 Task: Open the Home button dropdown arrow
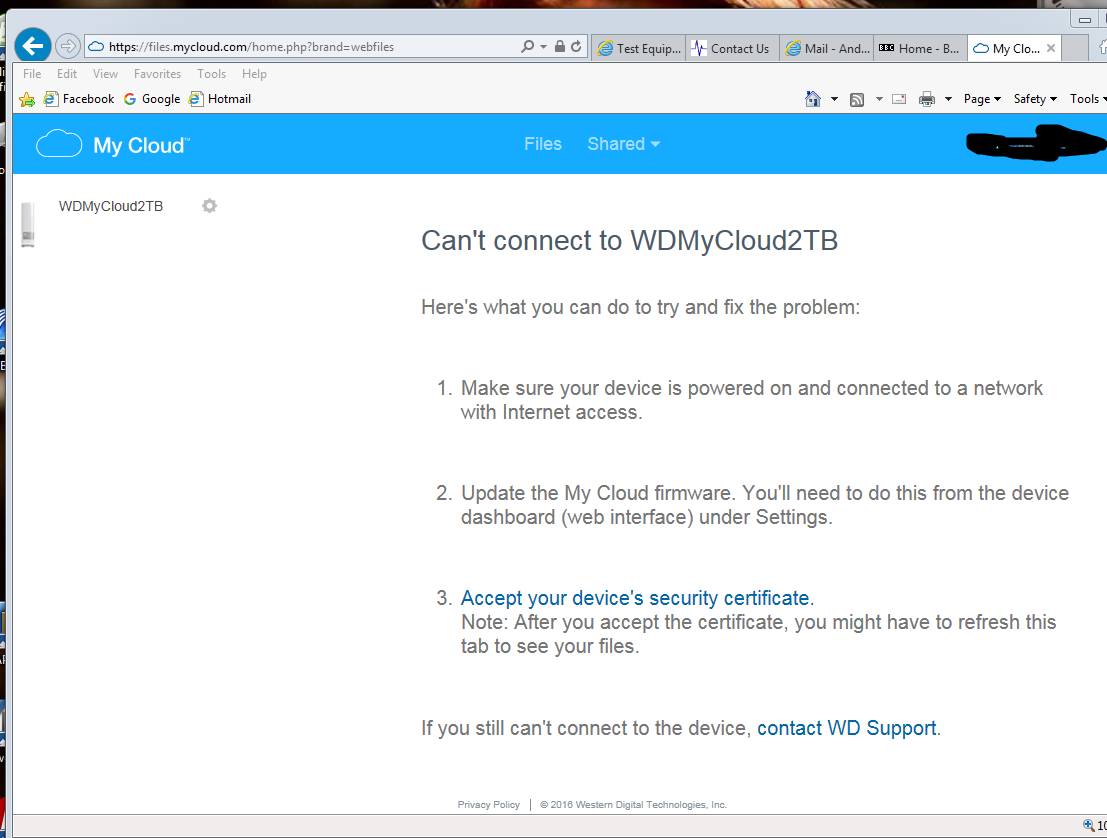[x=834, y=100]
